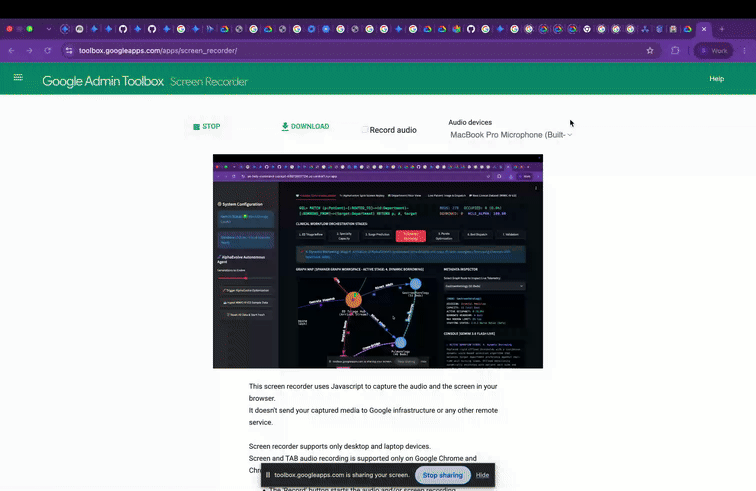The width and height of the screenshot is (756, 491).
Task: Click Stop sharing in the sharing bar
Action: pos(443,475)
